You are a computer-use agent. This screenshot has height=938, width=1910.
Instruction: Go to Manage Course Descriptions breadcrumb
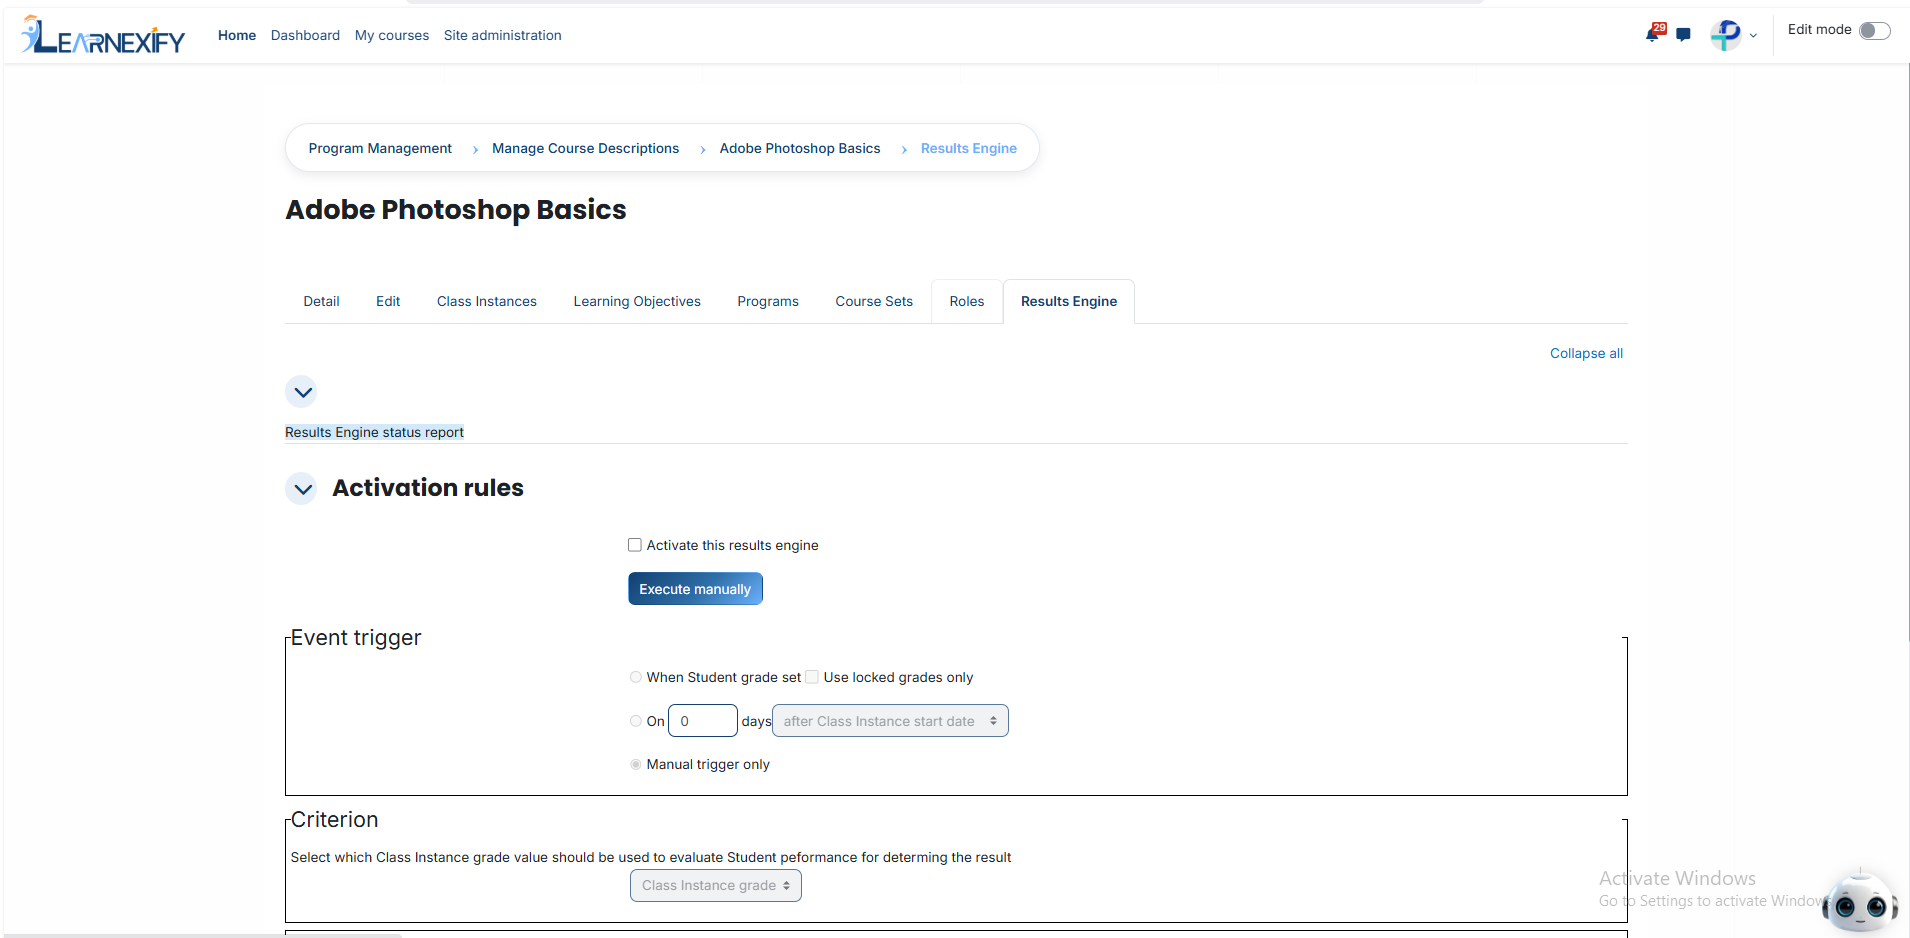point(585,148)
